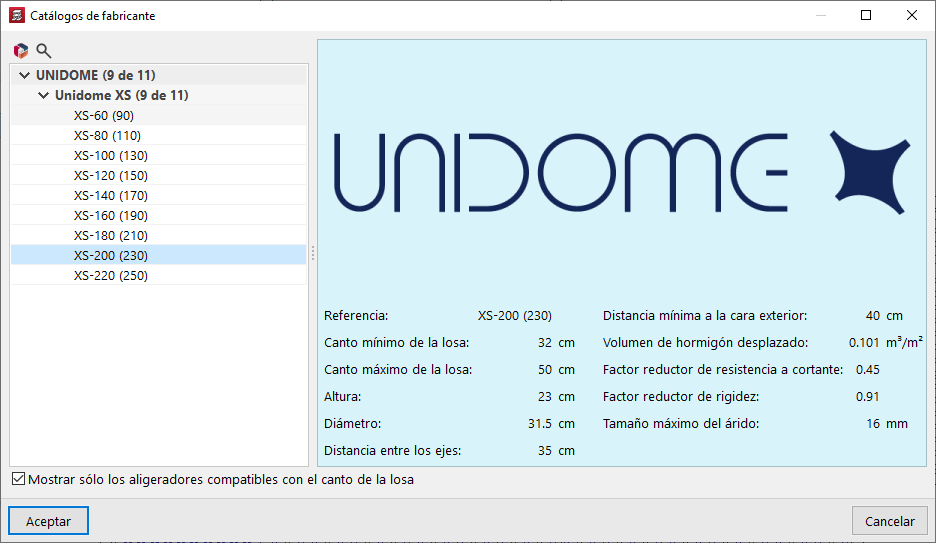
Task: Click the app icon in title bar
Action: coord(17,15)
